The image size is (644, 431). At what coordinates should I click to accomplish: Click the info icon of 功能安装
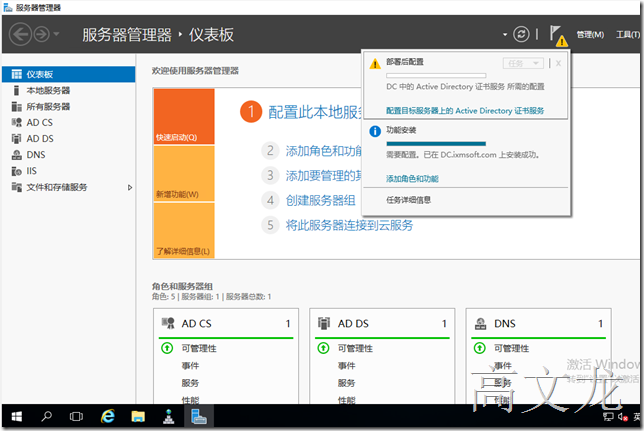tap(375, 131)
